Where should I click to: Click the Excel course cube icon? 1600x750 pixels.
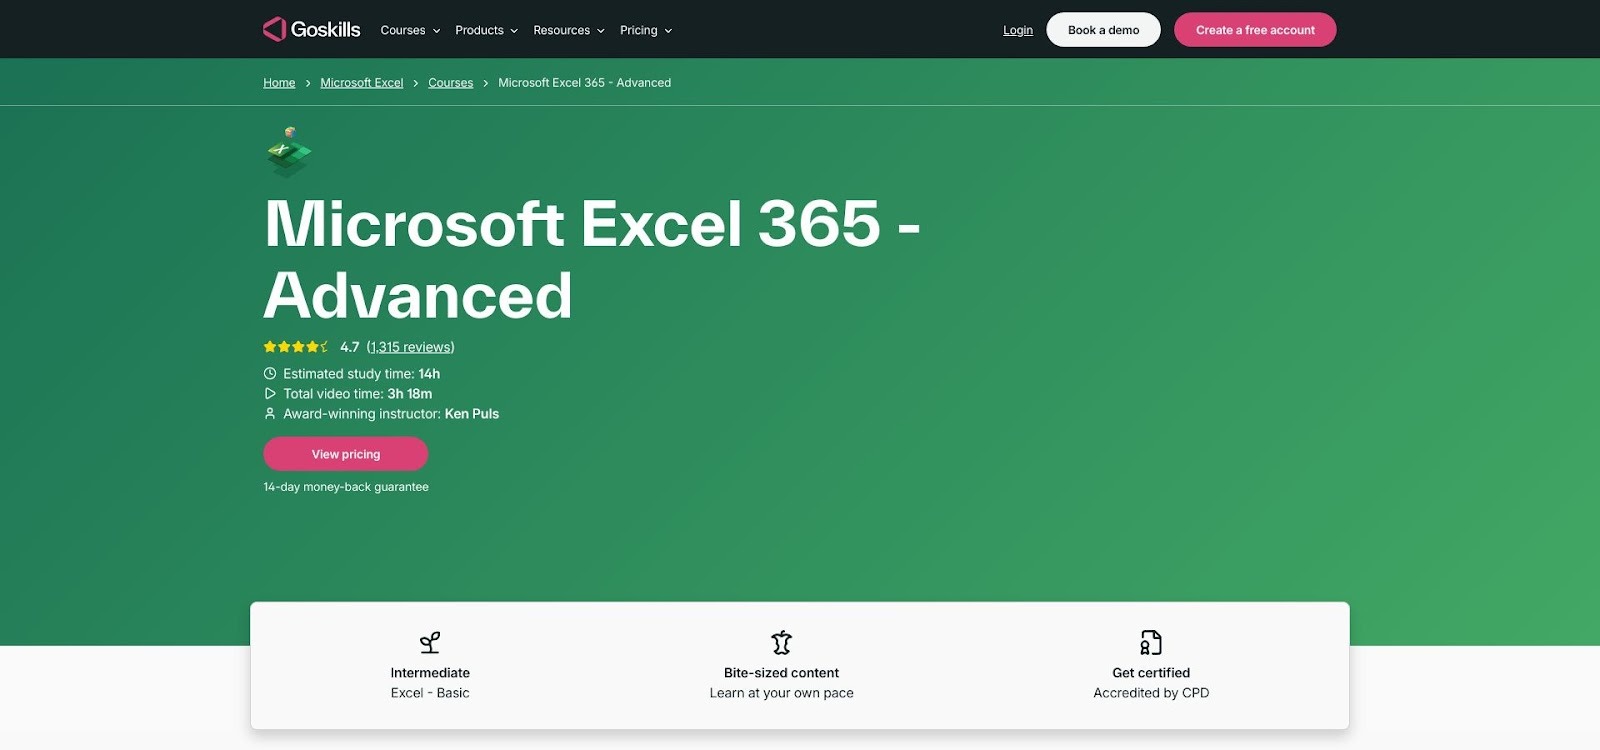(289, 153)
